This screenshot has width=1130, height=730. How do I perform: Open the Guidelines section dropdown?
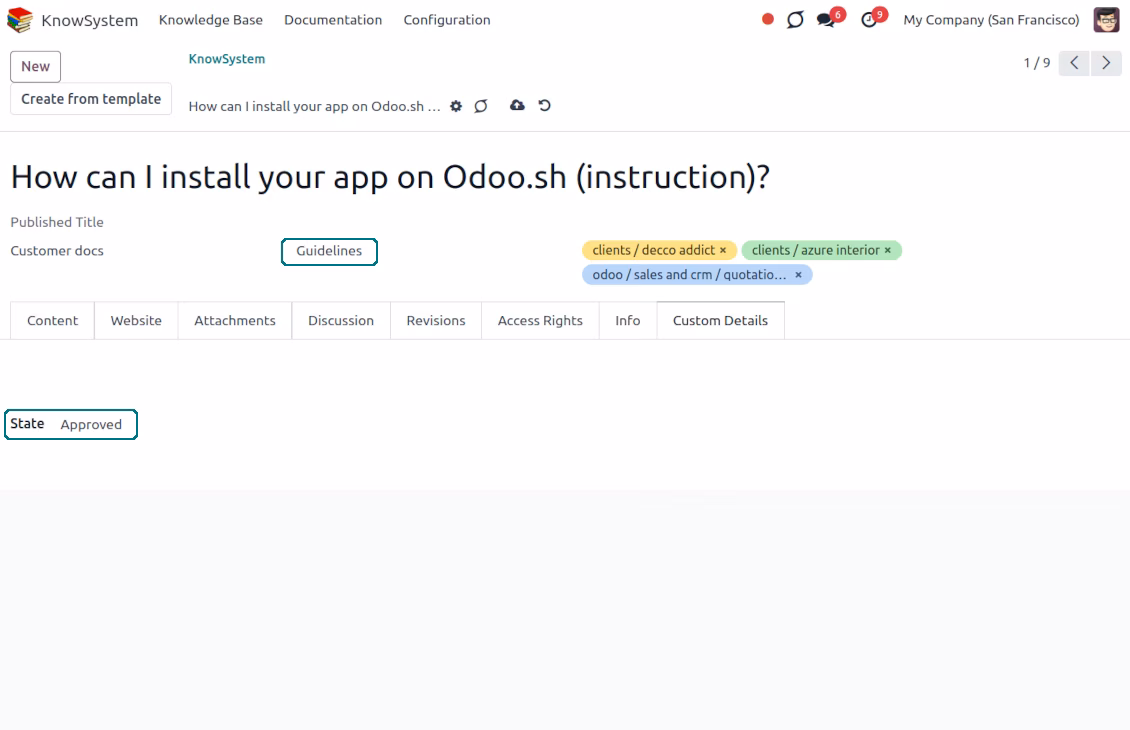click(329, 252)
